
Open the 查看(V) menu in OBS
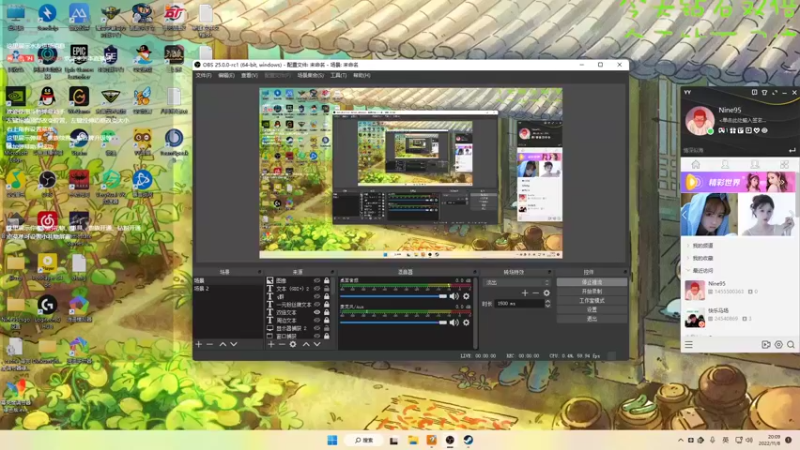click(x=249, y=76)
